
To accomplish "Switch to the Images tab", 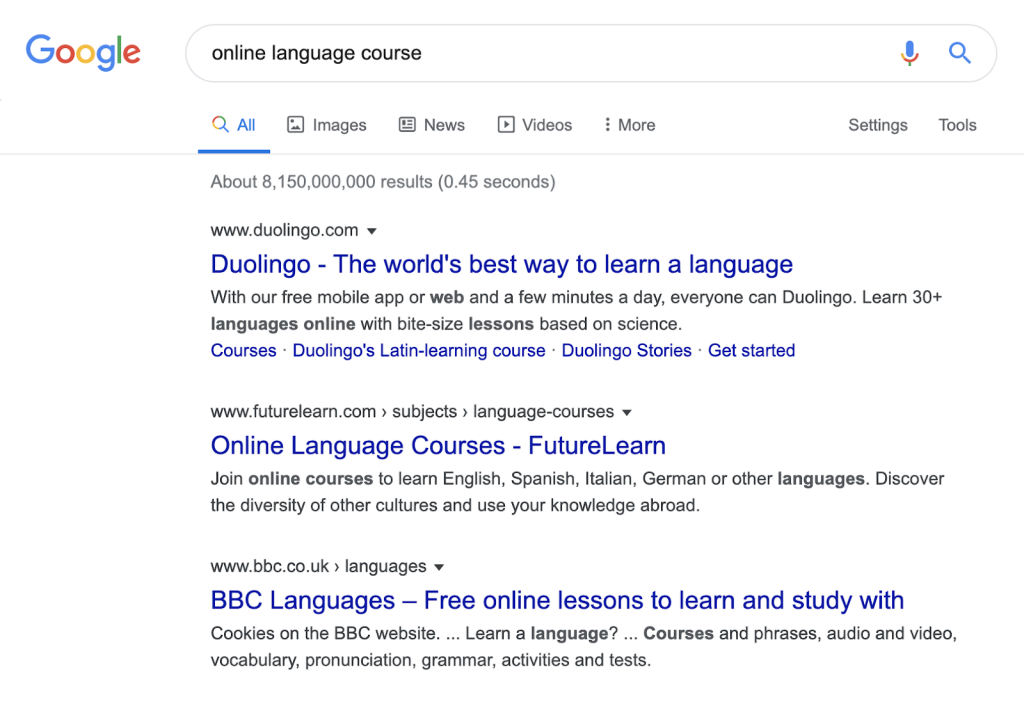I will [x=327, y=125].
